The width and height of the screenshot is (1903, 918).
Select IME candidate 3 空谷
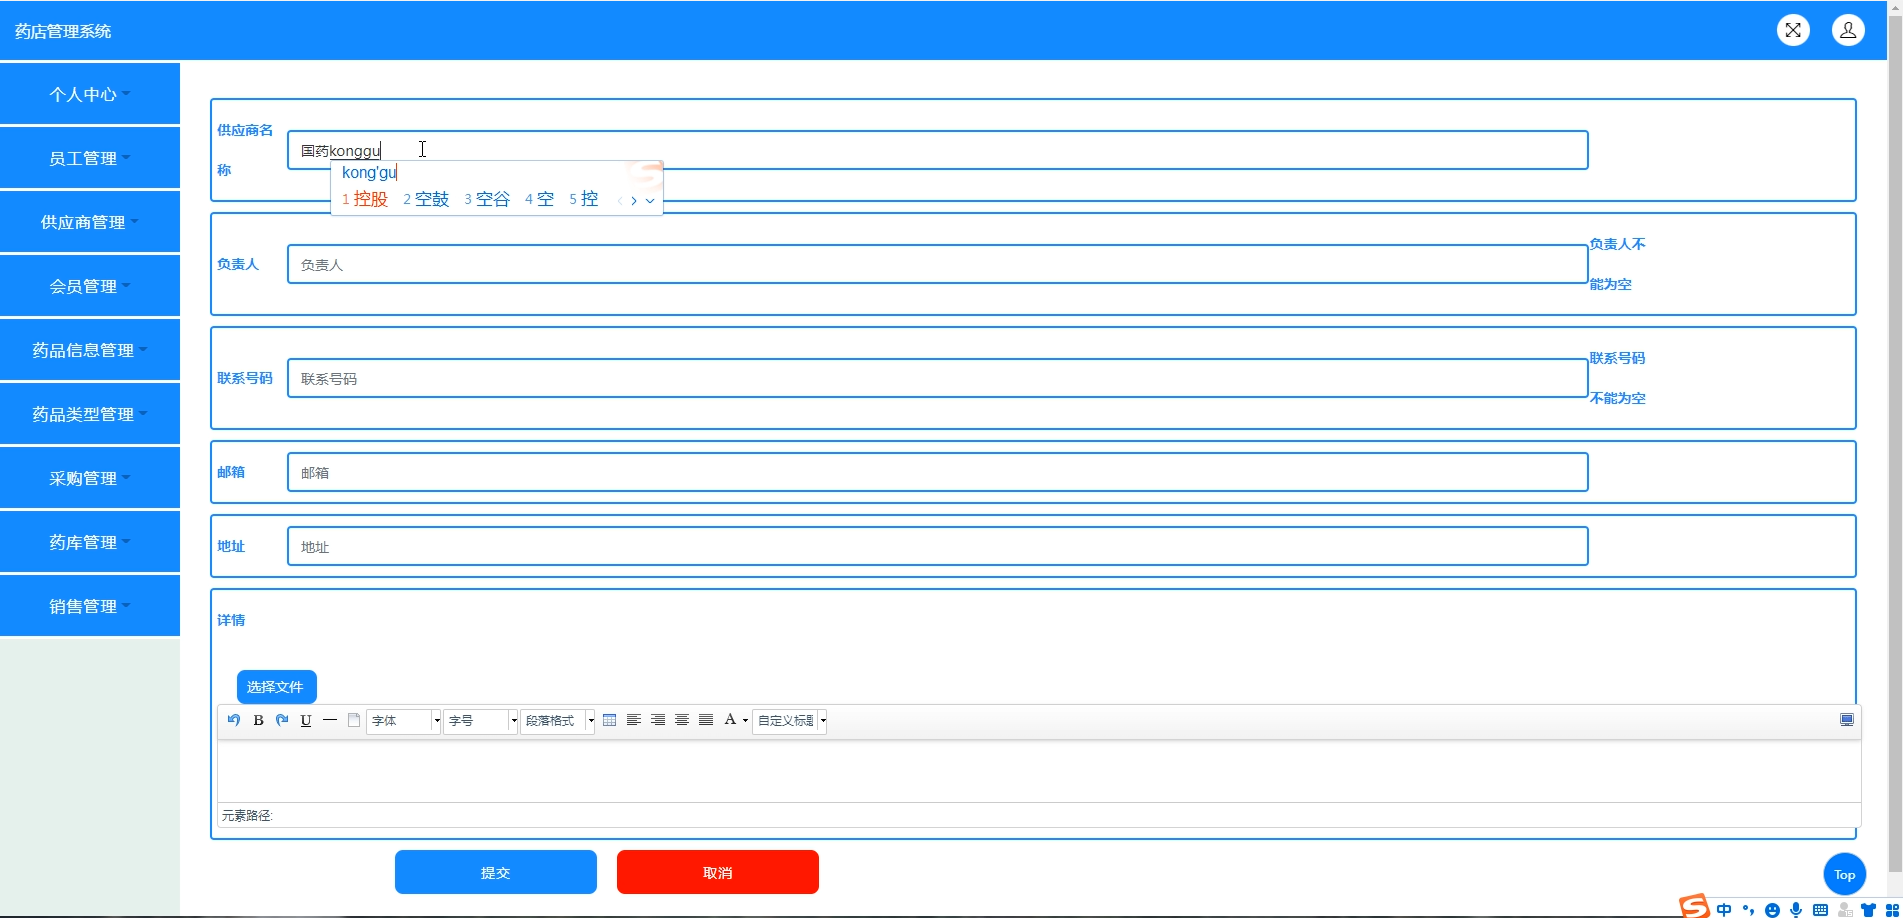point(487,199)
